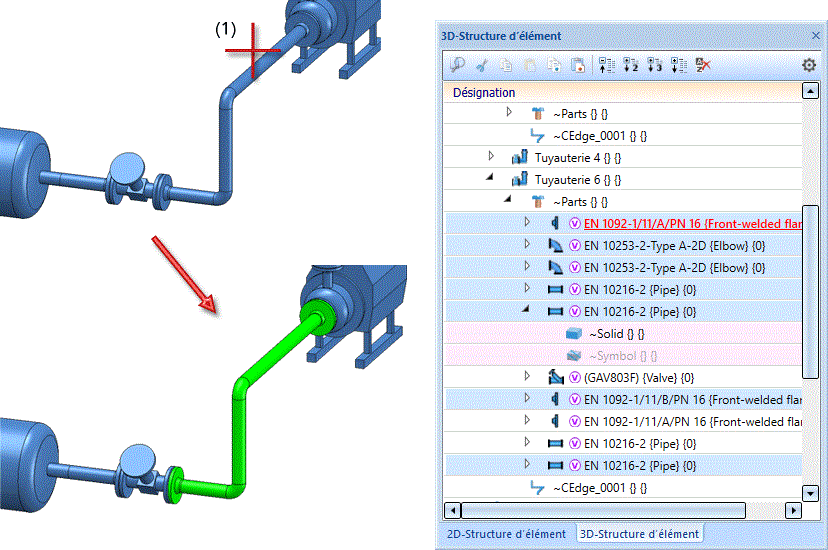Select 'Tuyauterie 4 {} {}' row text
Screen dimensions: 828x550
coord(578,158)
